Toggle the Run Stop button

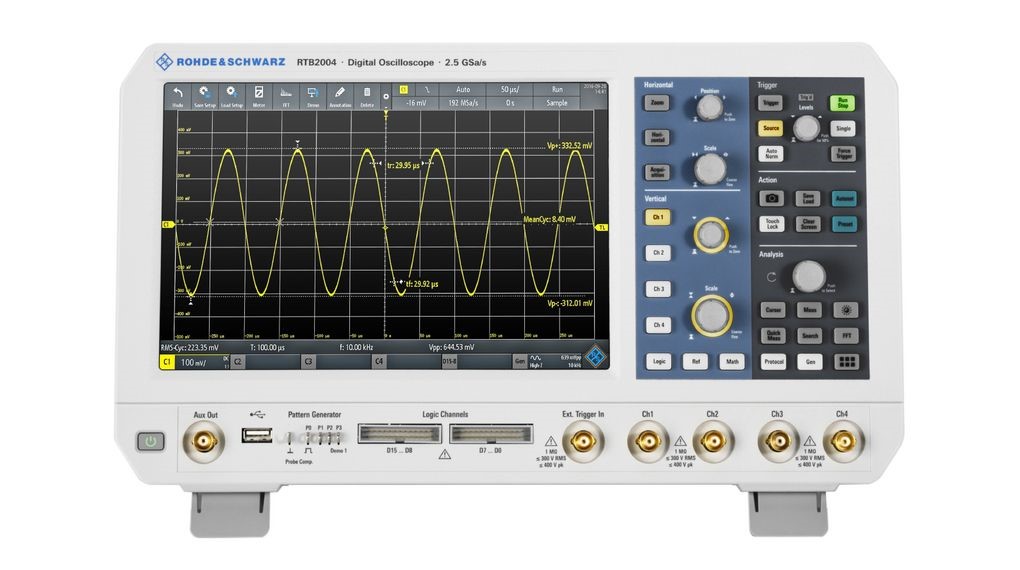pyautogui.click(x=843, y=102)
